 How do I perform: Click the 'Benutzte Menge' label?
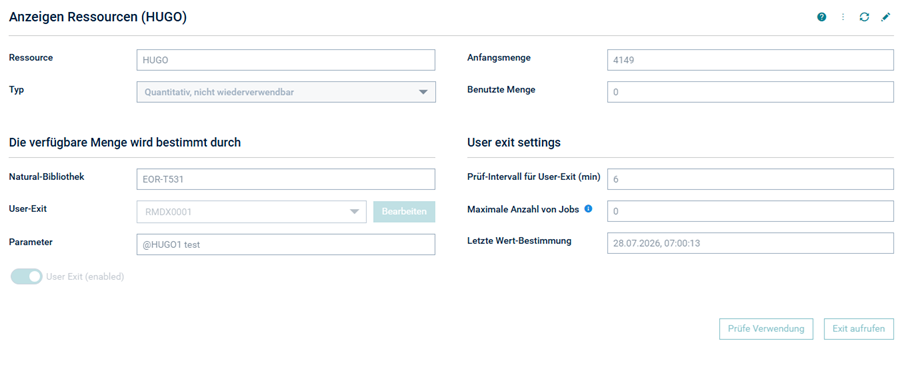501,90
